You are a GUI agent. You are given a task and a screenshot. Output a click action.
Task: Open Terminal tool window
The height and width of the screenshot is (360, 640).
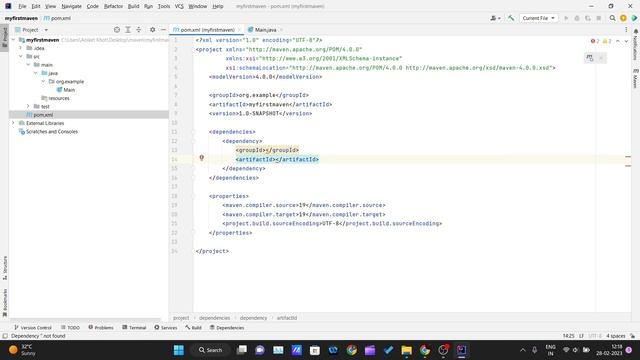(134, 327)
